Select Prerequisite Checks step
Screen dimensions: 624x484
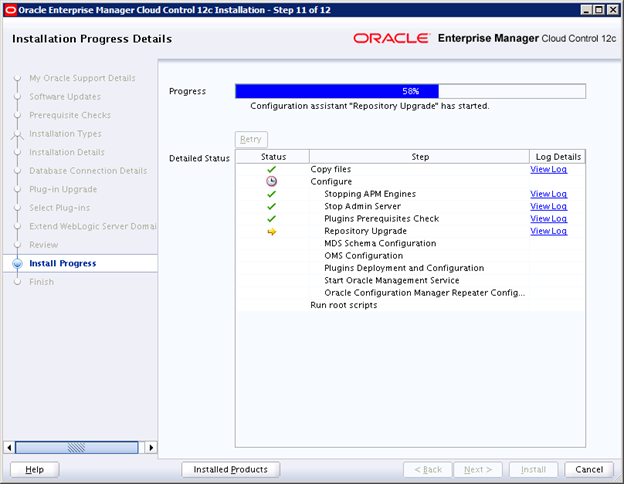click(x=70, y=115)
